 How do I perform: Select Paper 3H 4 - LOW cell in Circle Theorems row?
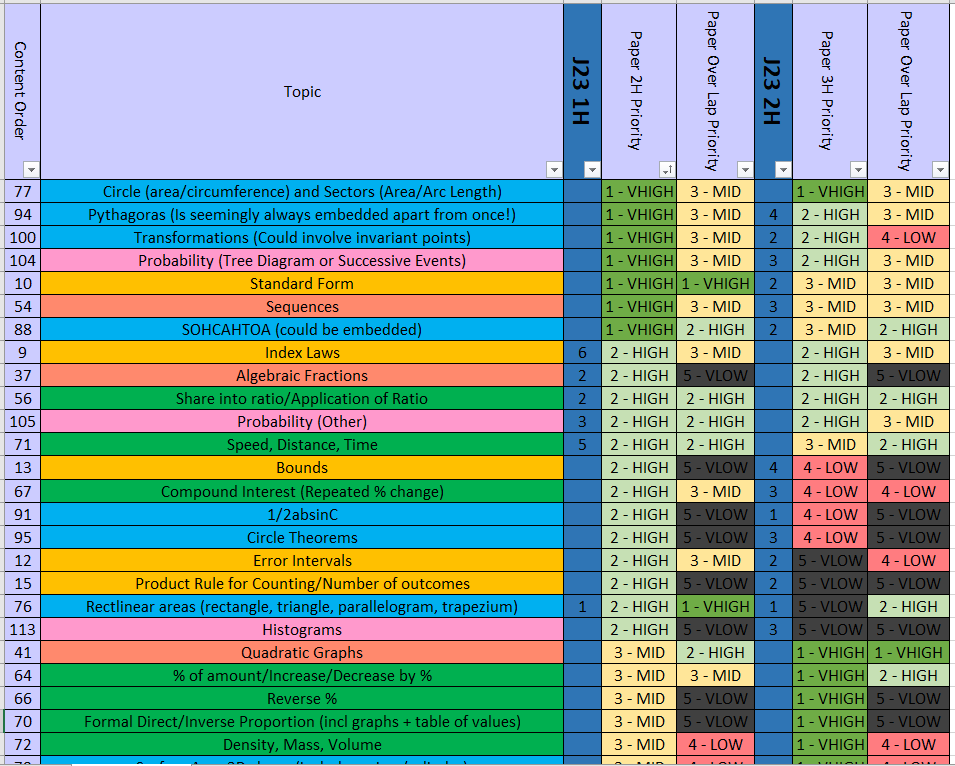[x=830, y=538]
